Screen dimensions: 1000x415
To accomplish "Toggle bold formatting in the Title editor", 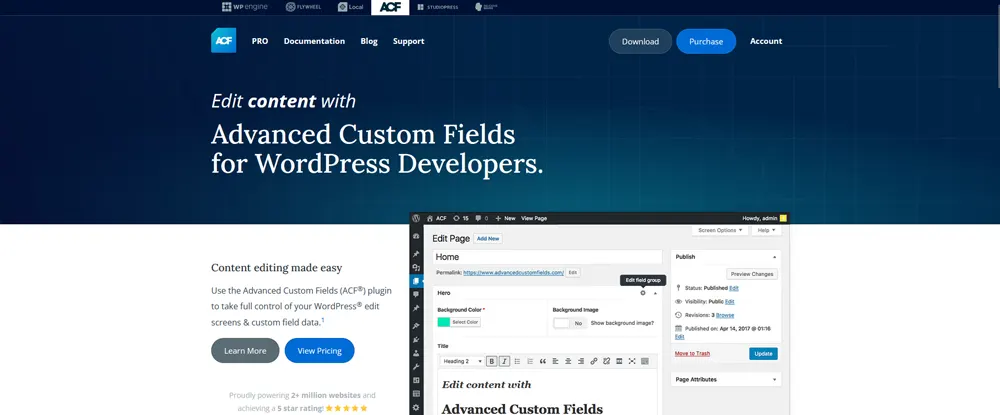I will coord(492,361).
